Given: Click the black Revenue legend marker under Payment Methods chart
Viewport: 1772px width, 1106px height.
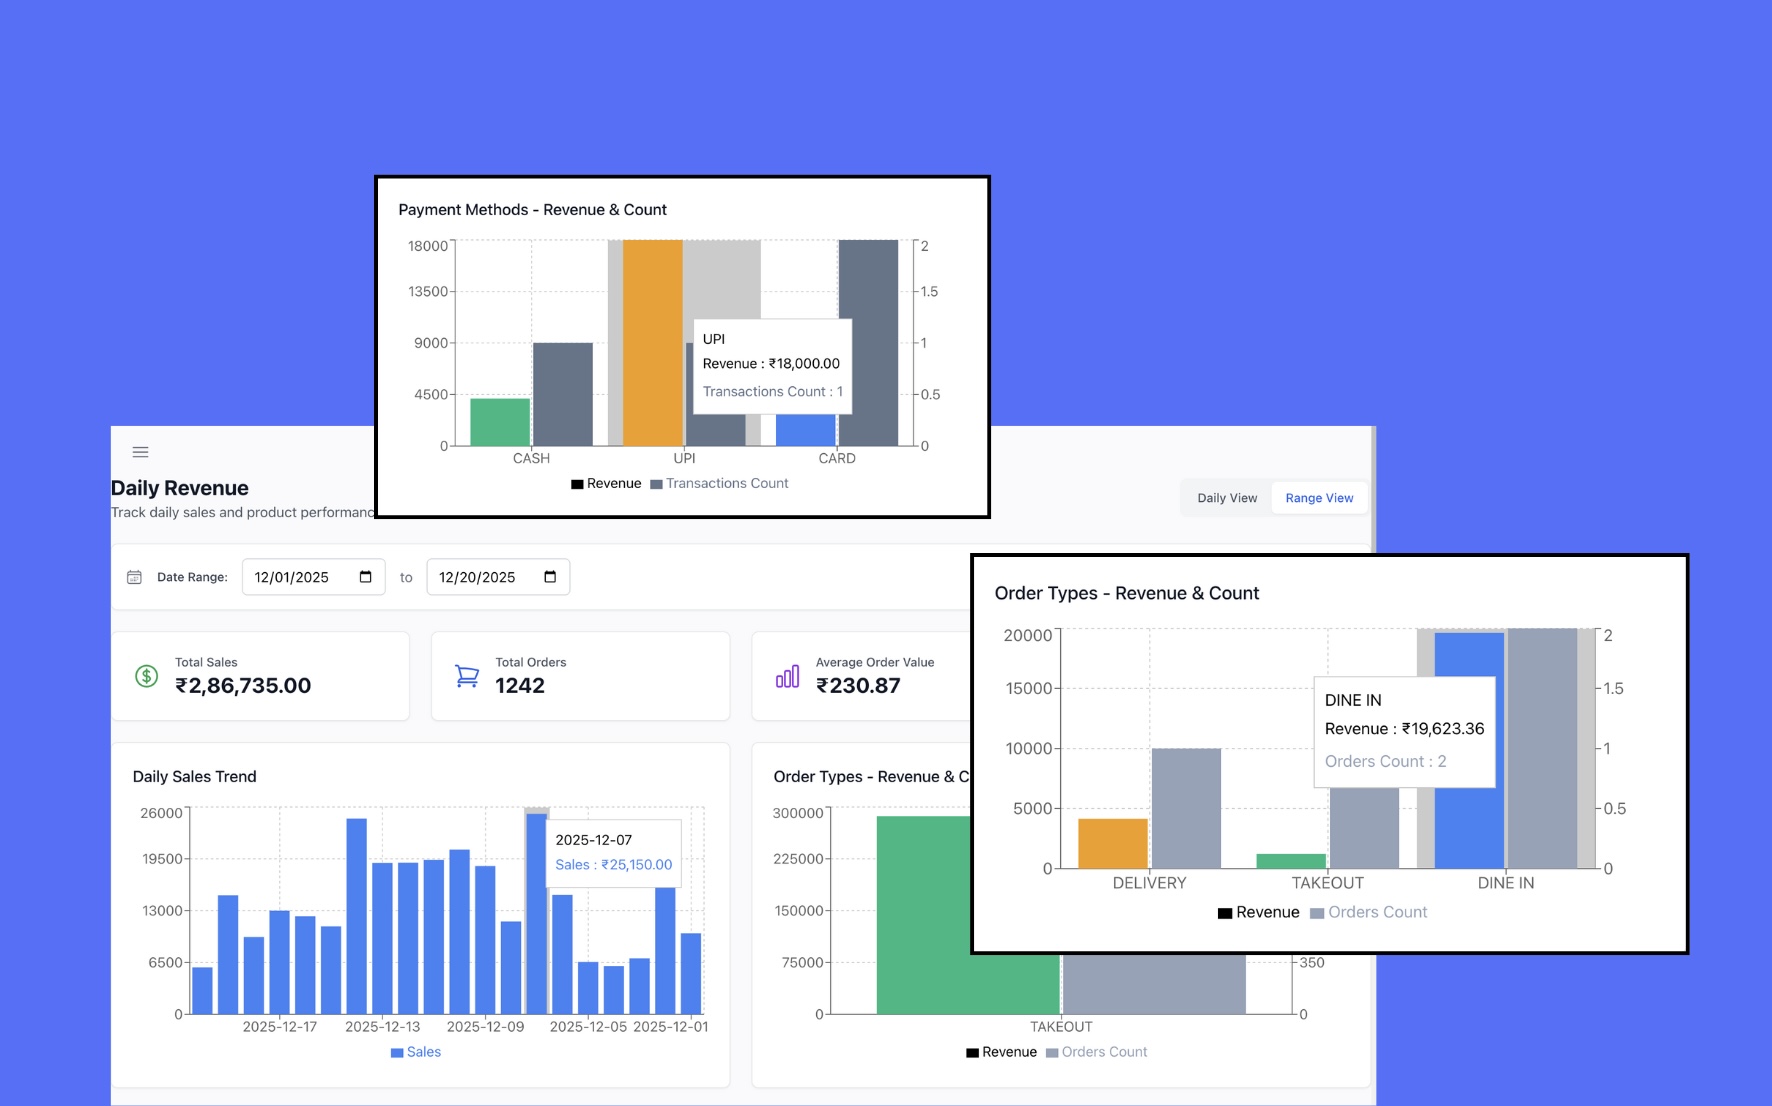Looking at the screenshot, I should click(x=577, y=483).
